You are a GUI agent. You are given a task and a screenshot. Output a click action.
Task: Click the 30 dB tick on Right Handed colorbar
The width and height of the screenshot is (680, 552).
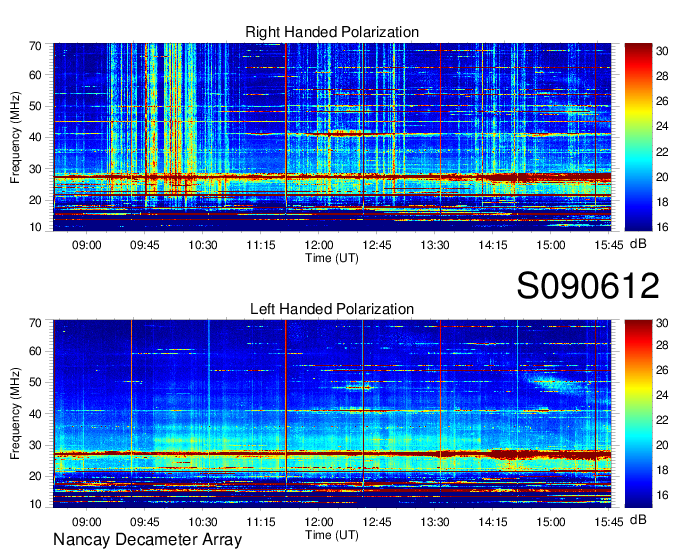tap(662, 51)
